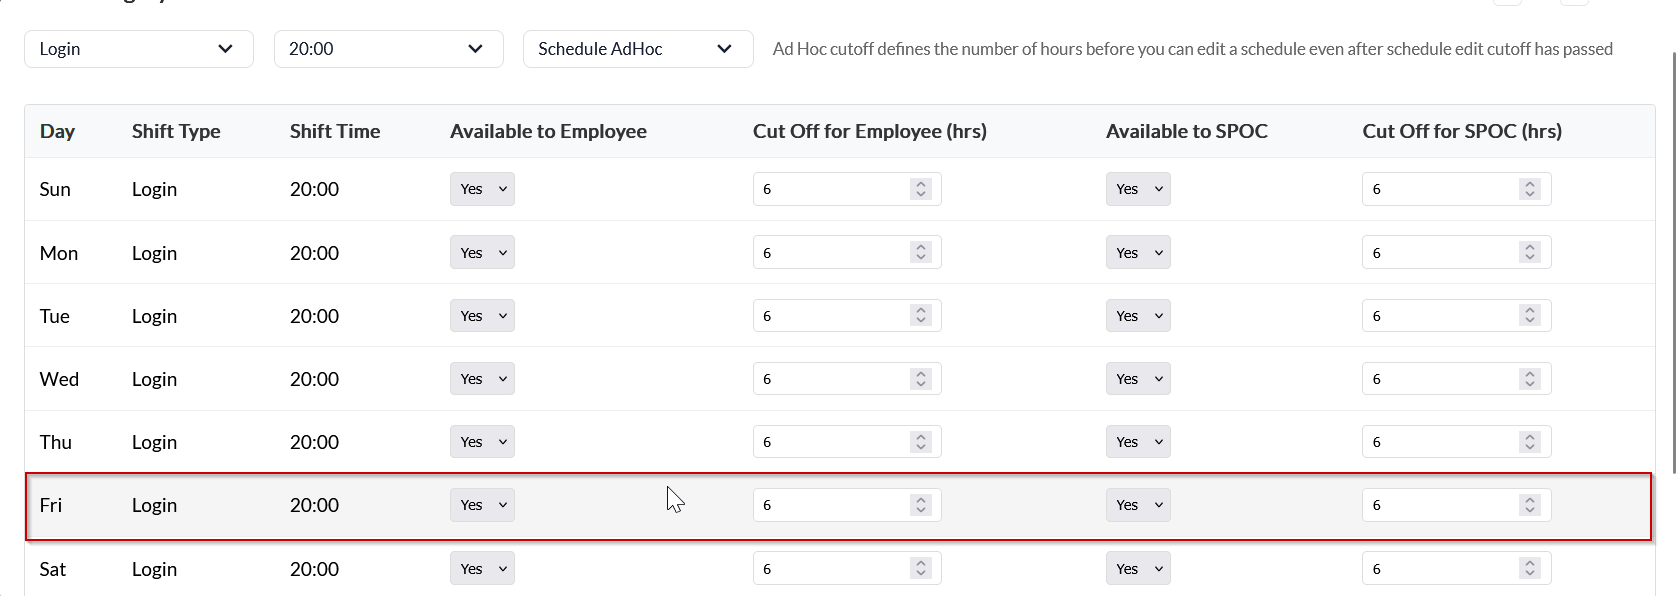Click the Cut Off for SPOC header
Viewport: 1679px width, 596px height.
[x=1461, y=131]
